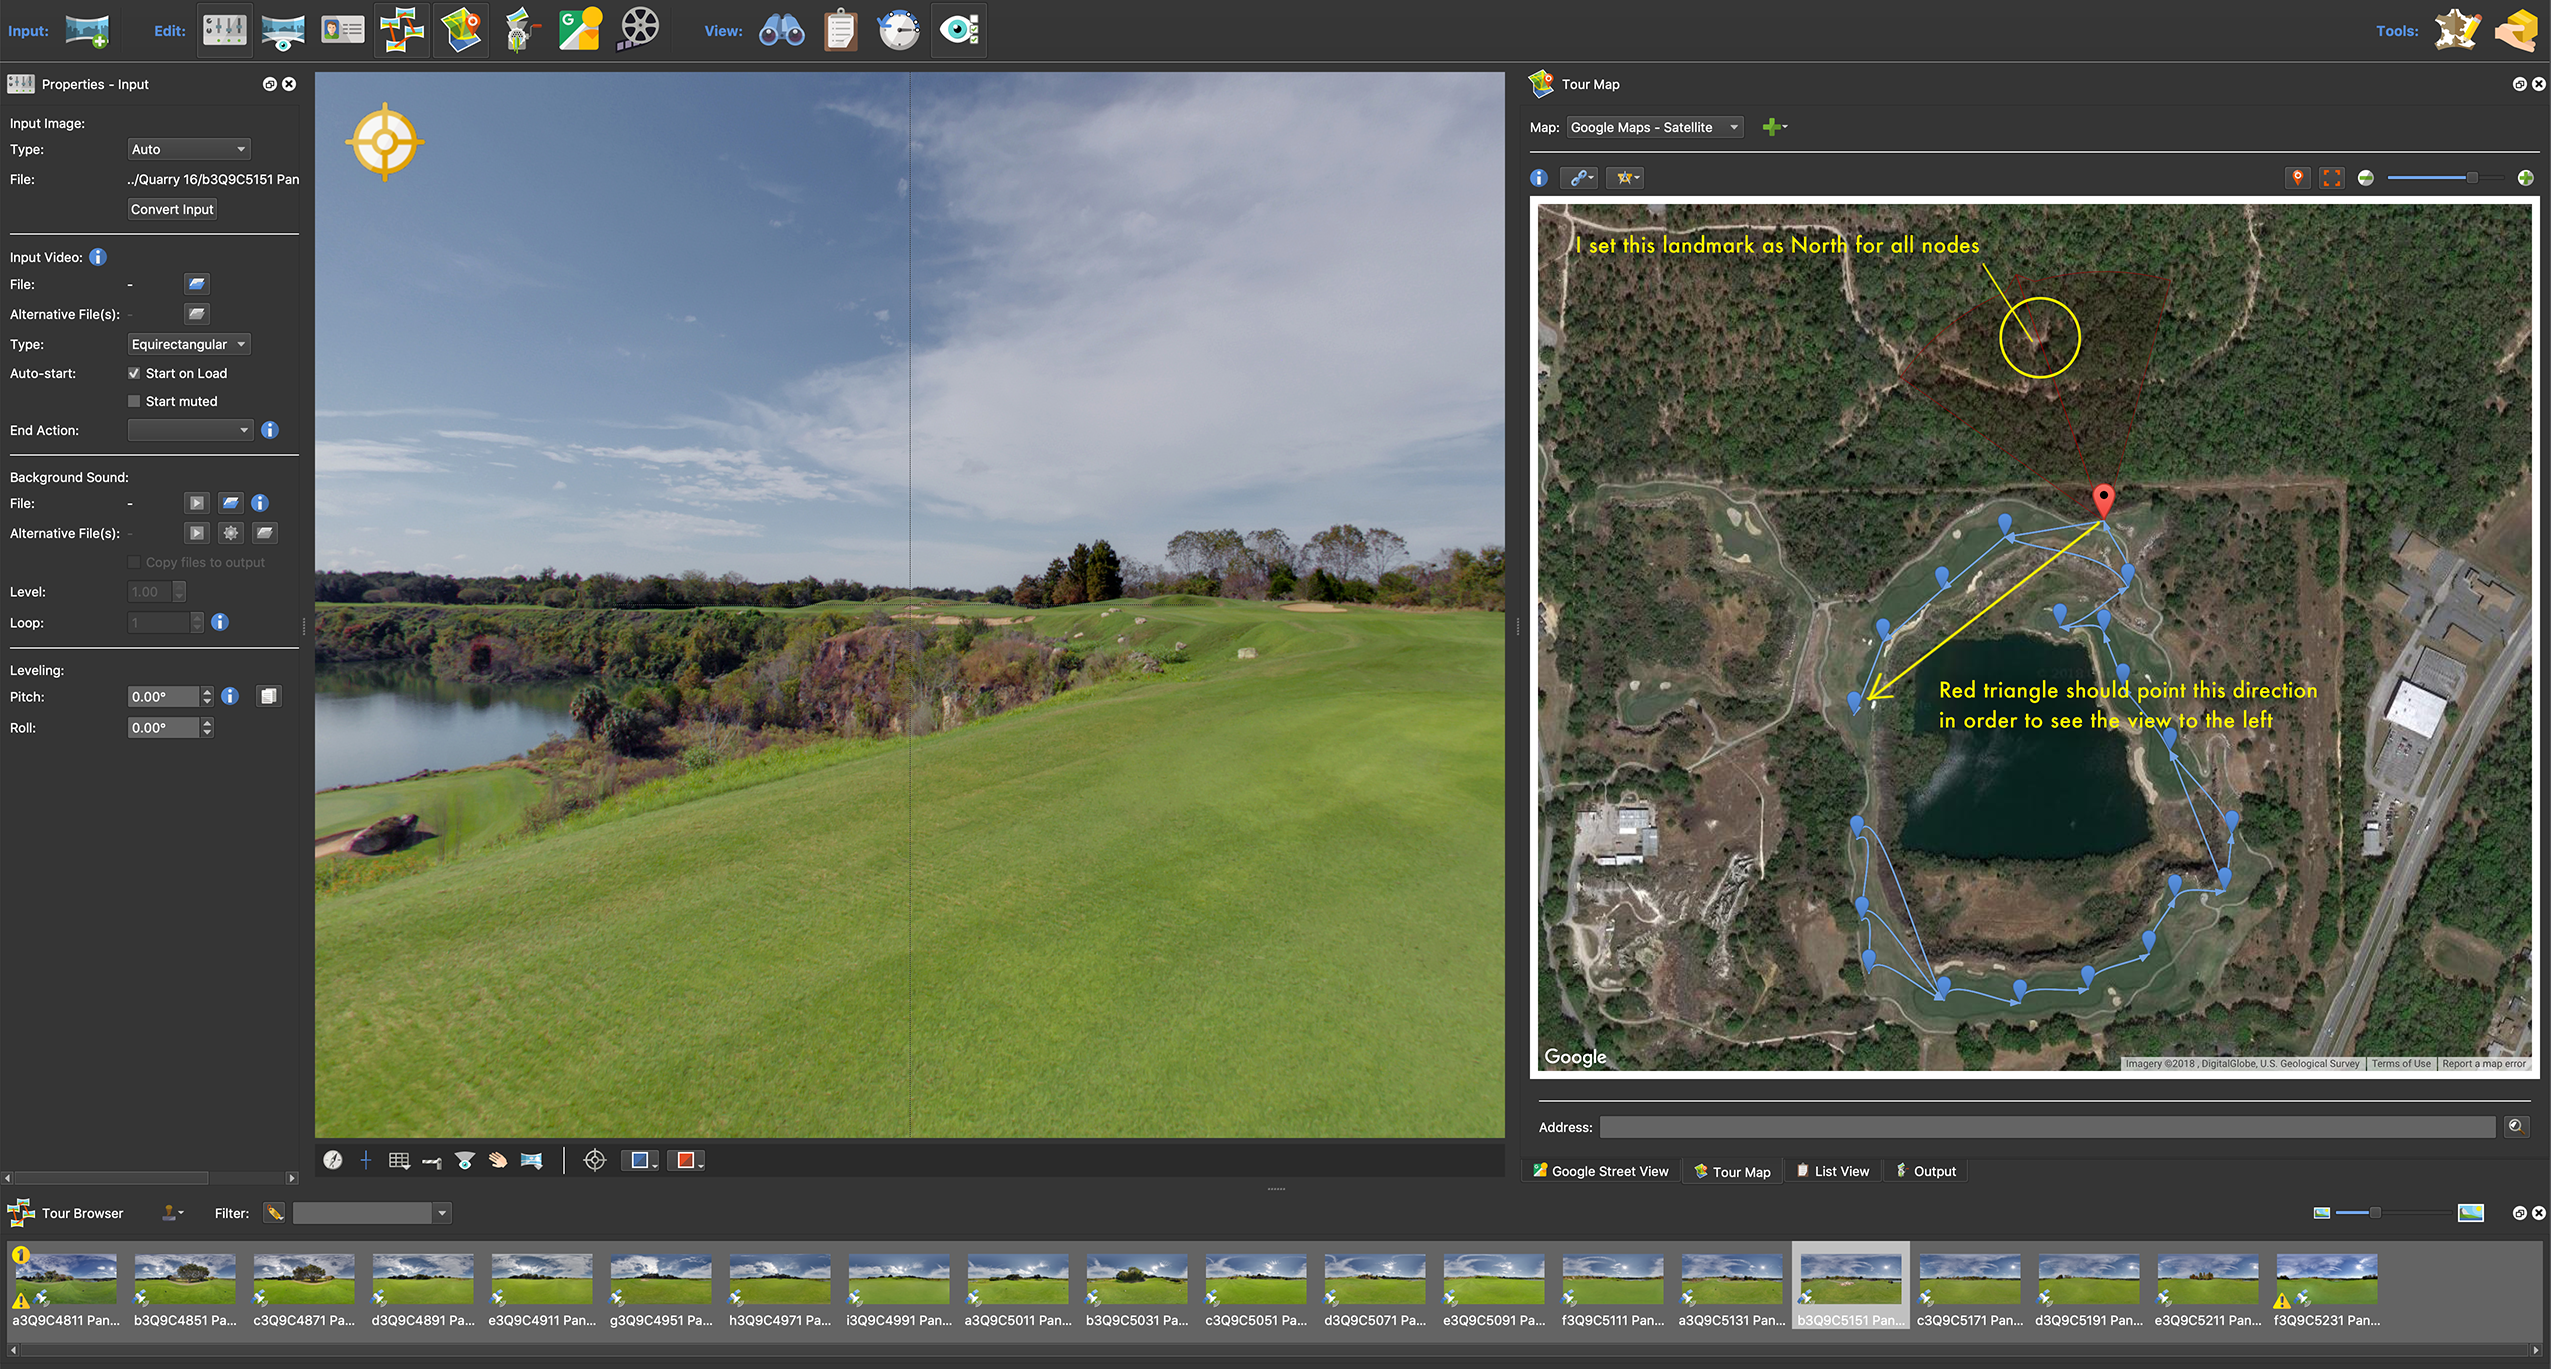Open Map Google Maps - Satellite dropdown
Screen dimensions: 2551x1369
[1655, 127]
